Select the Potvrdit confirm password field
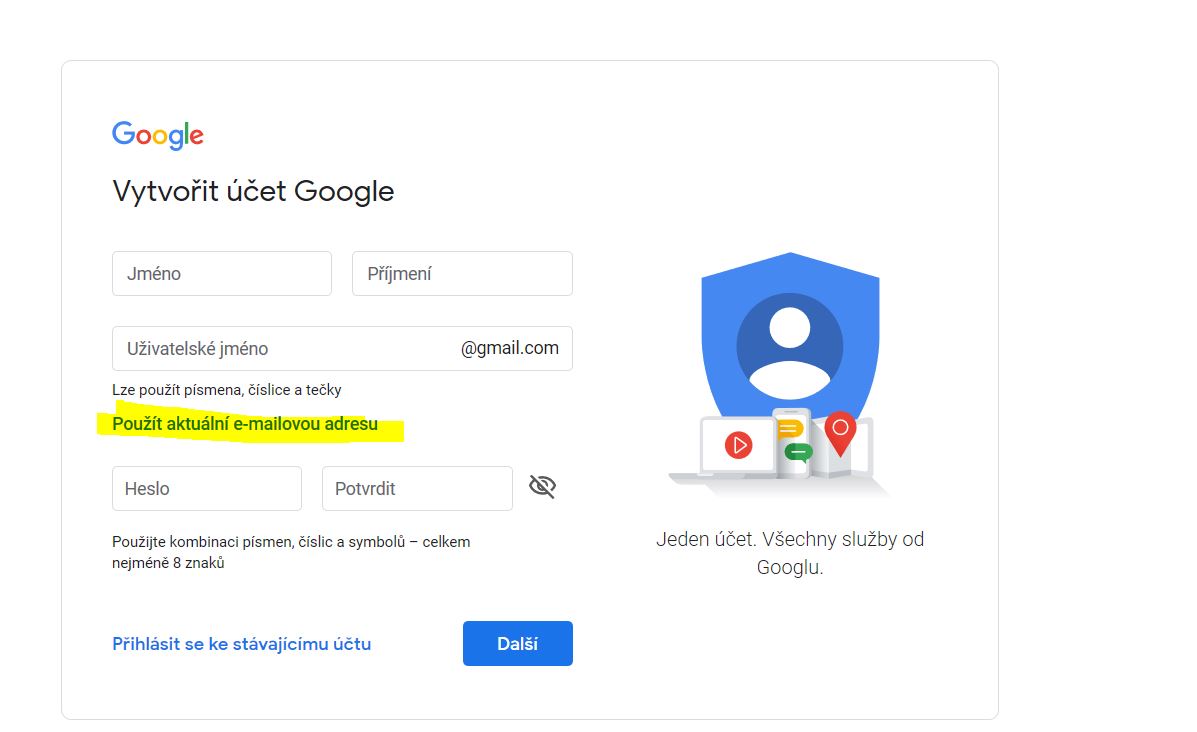 (x=418, y=489)
